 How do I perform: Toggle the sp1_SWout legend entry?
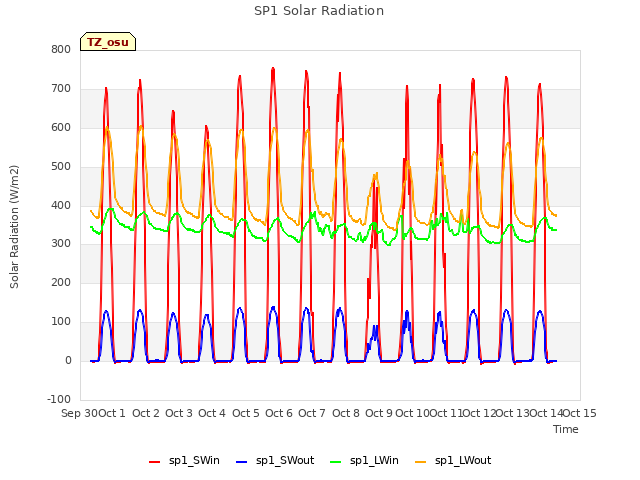(275, 460)
